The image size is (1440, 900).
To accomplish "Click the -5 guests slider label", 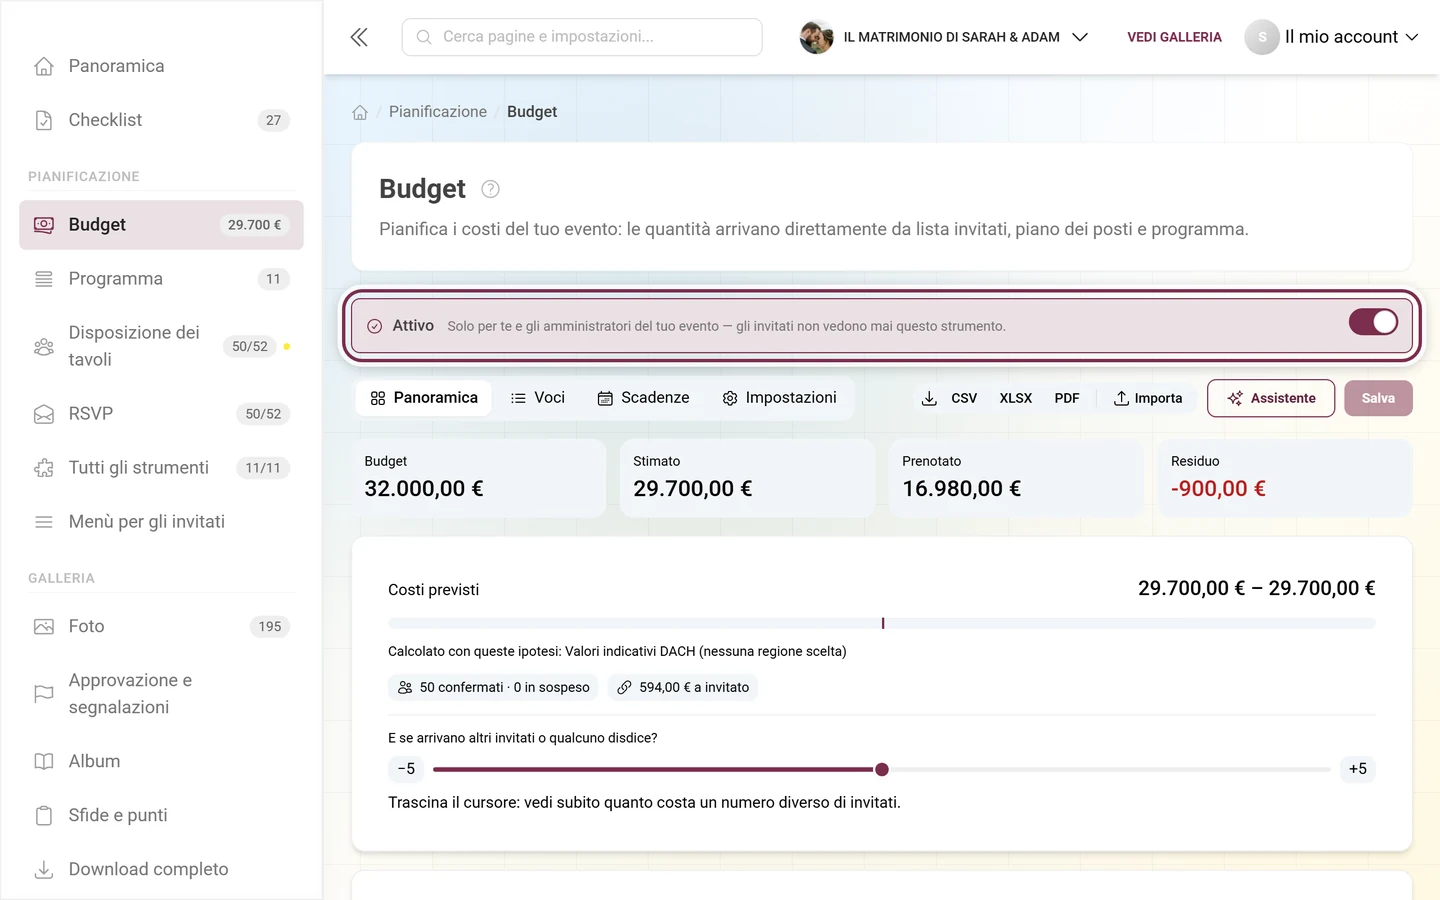I will point(406,769).
